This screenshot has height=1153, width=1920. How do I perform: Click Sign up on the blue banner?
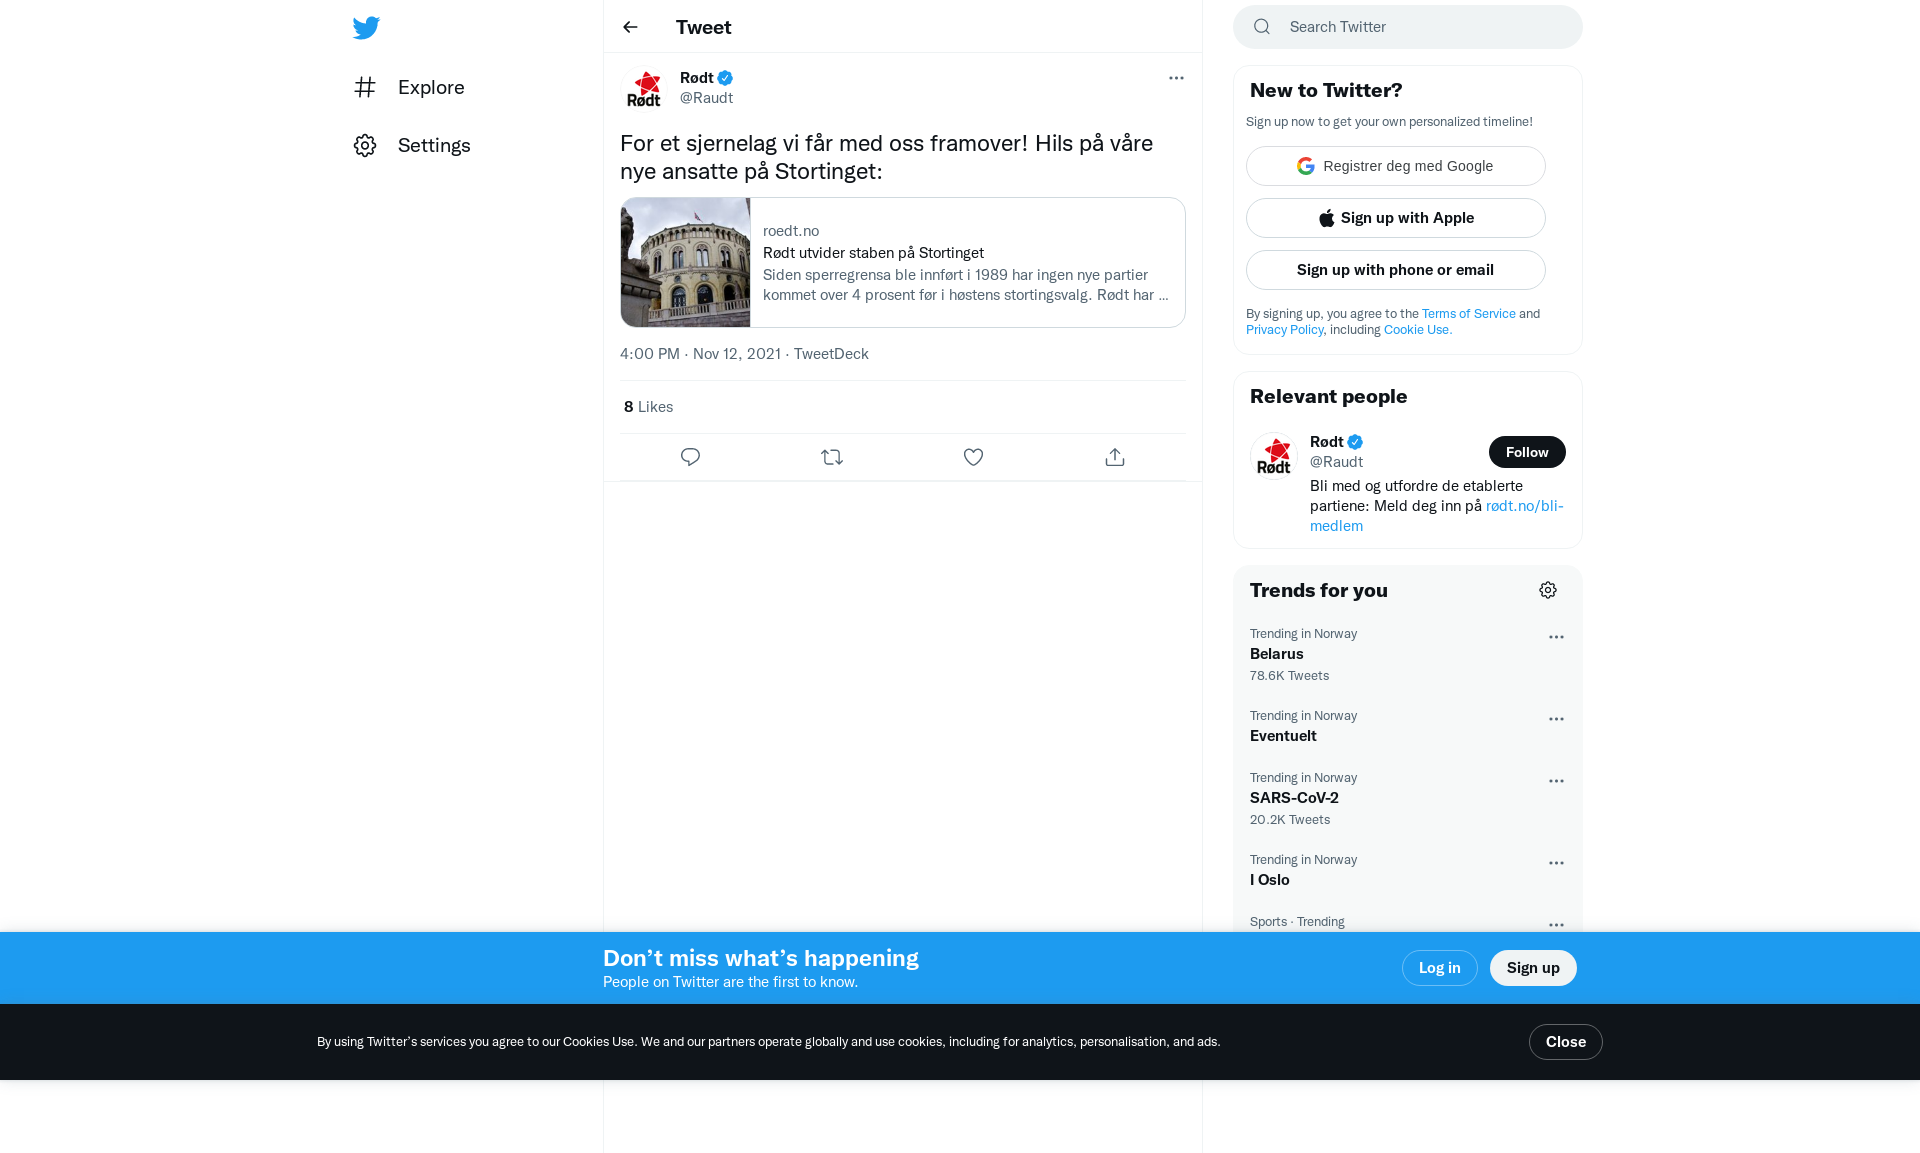1533,968
